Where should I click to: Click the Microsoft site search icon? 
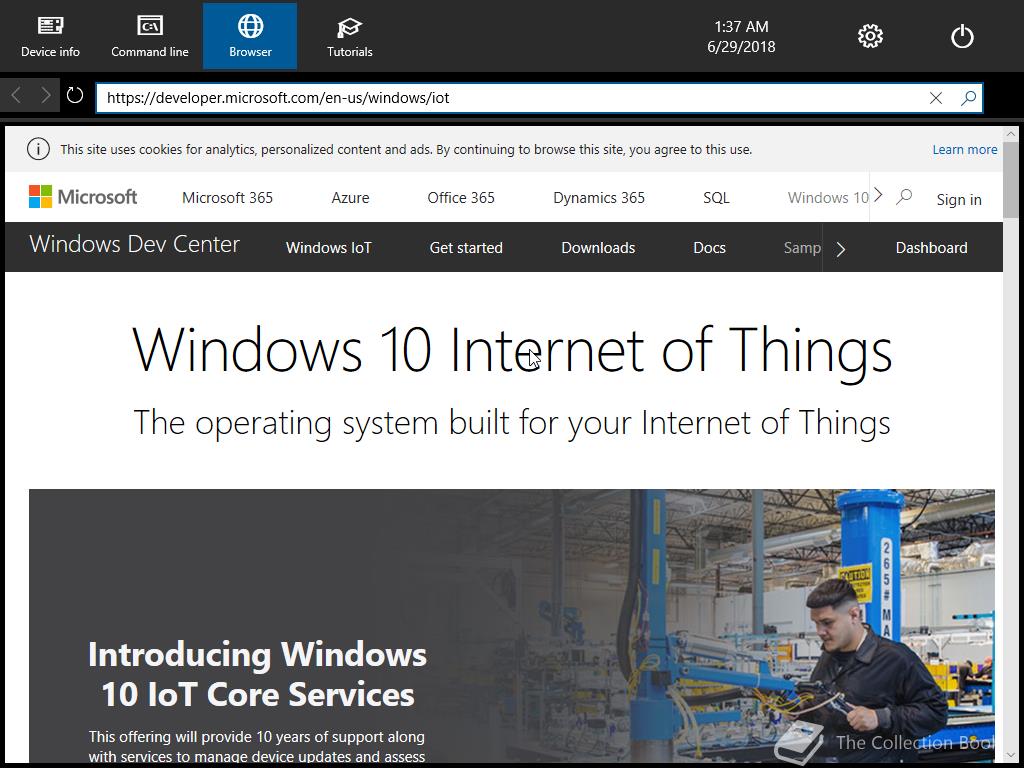(904, 197)
